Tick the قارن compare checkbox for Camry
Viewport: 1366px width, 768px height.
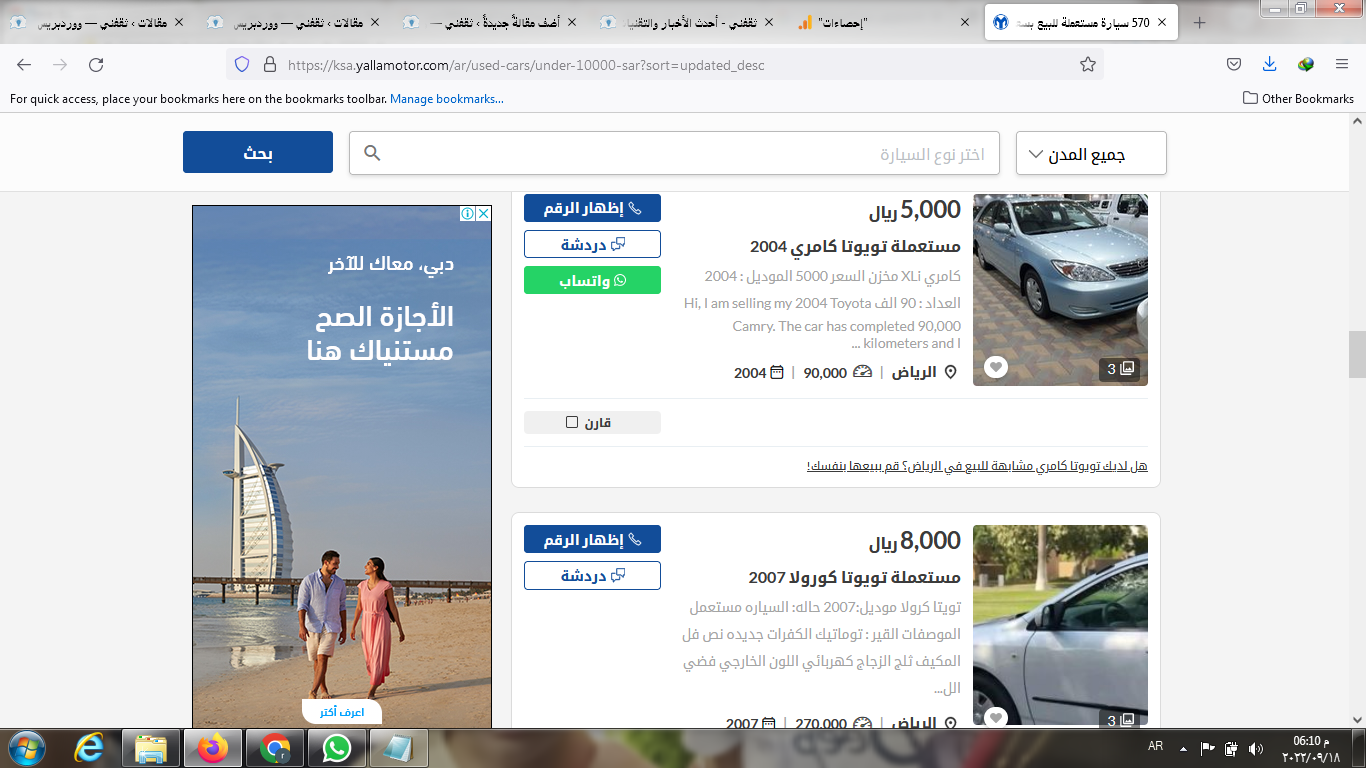point(572,422)
